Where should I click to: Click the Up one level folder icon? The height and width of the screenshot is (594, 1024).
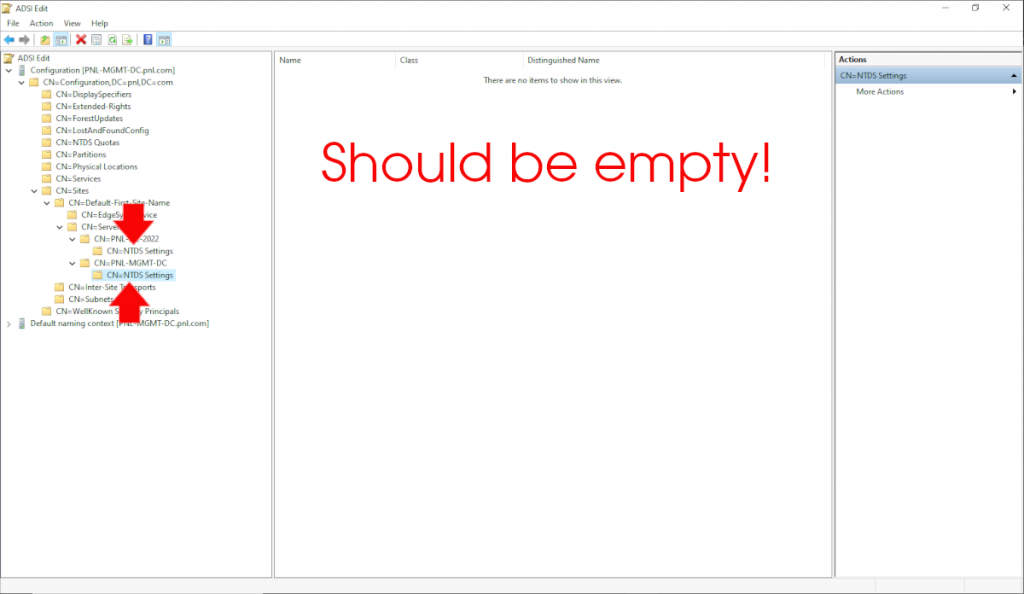click(x=45, y=40)
